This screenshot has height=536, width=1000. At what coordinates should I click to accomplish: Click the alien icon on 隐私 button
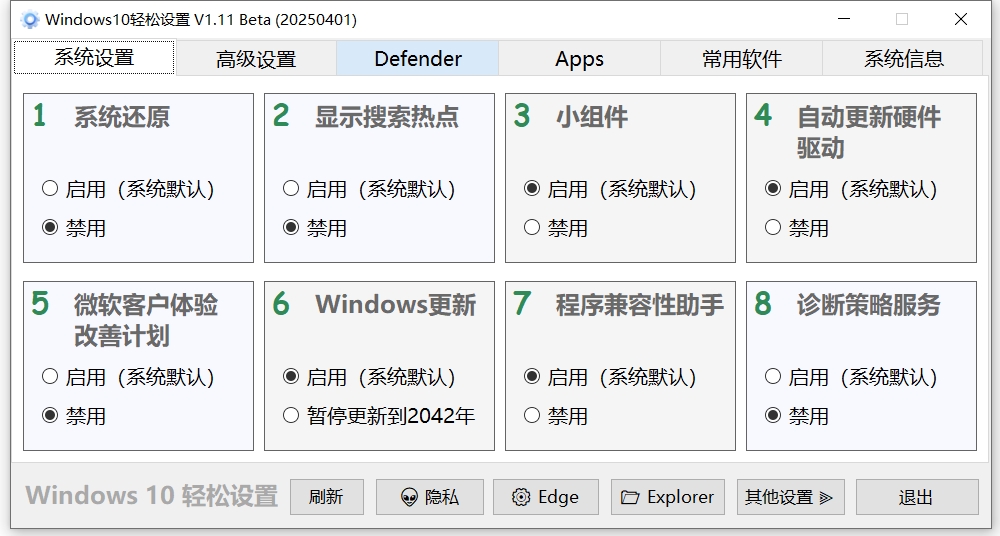coord(409,498)
